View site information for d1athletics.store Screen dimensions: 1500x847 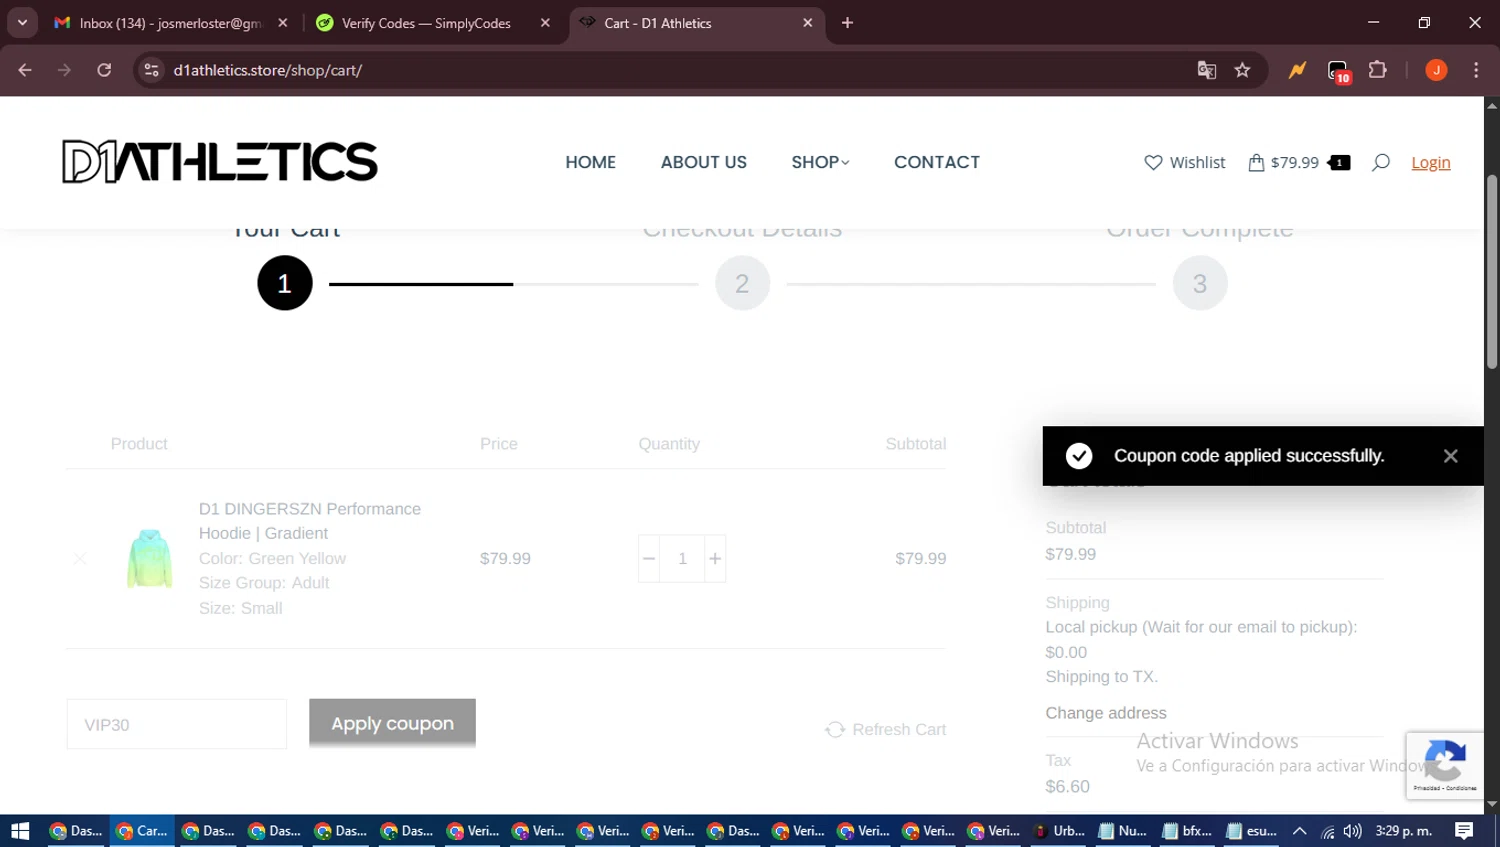coord(151,70)
